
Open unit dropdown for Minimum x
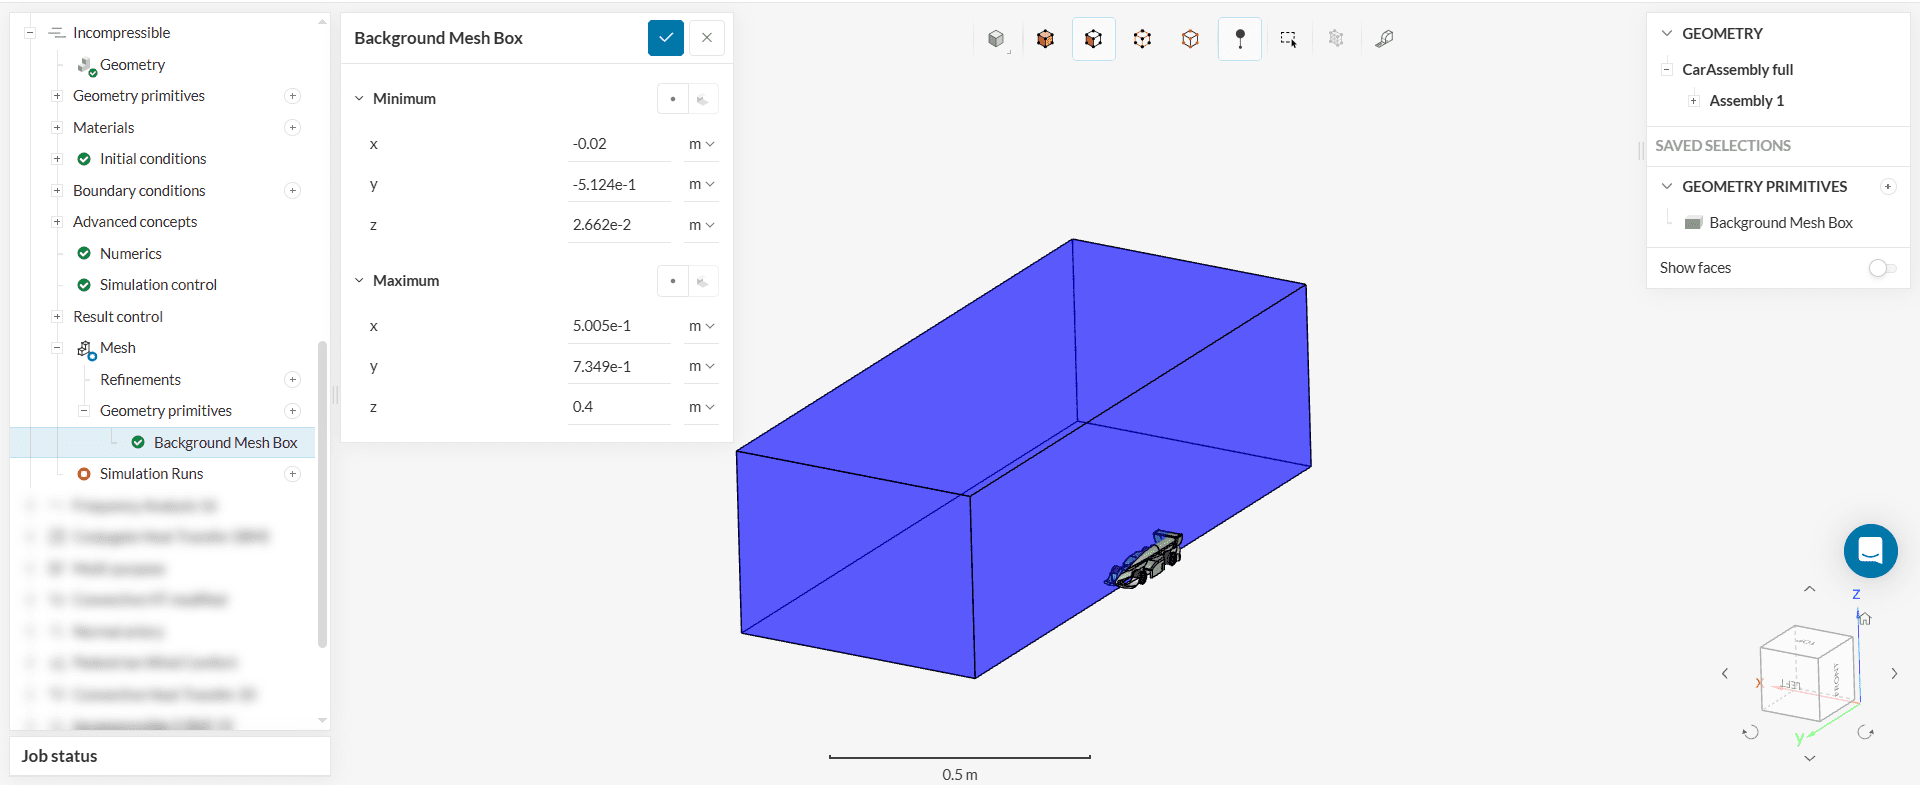[x=701, y=144]
